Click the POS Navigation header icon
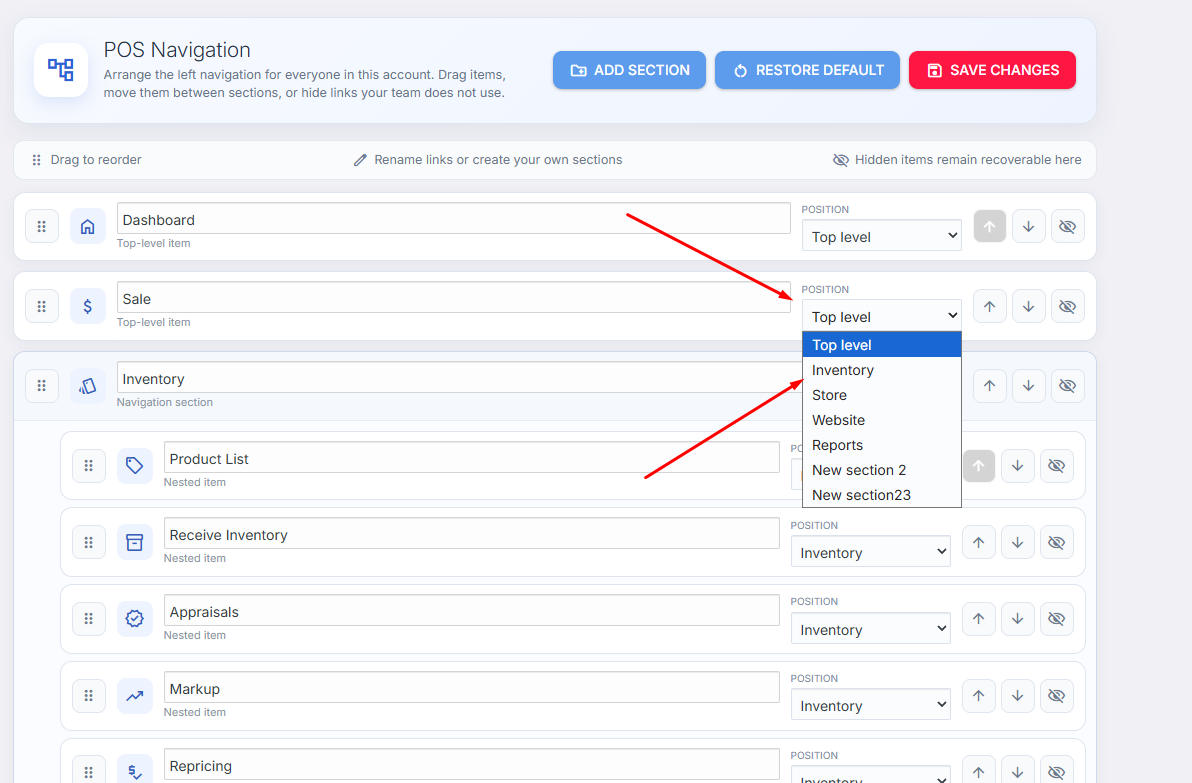This screenshot has width=1192, height=783. coord(61,70)
